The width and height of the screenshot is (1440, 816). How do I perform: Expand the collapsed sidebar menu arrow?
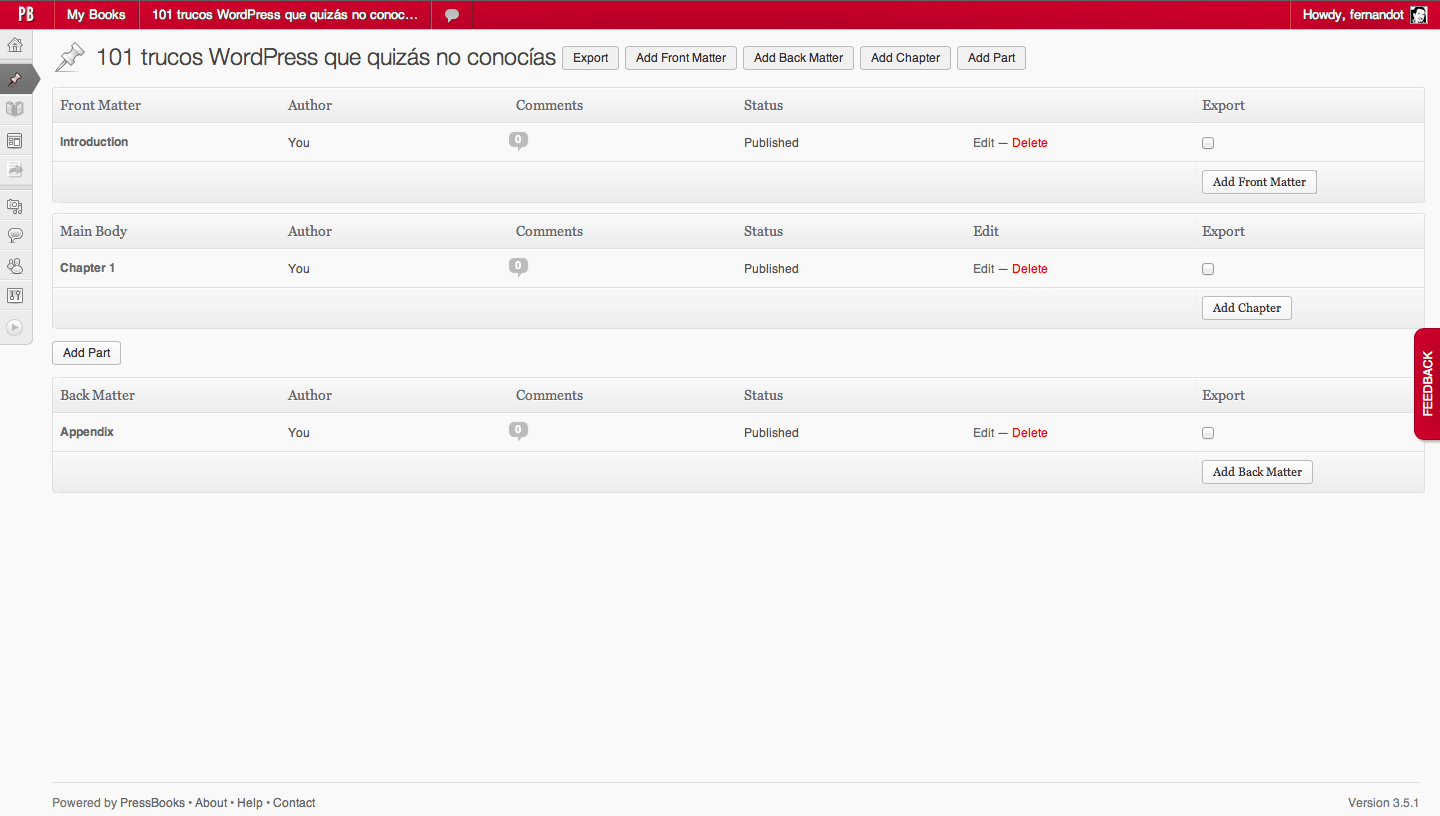click(15, 327)
